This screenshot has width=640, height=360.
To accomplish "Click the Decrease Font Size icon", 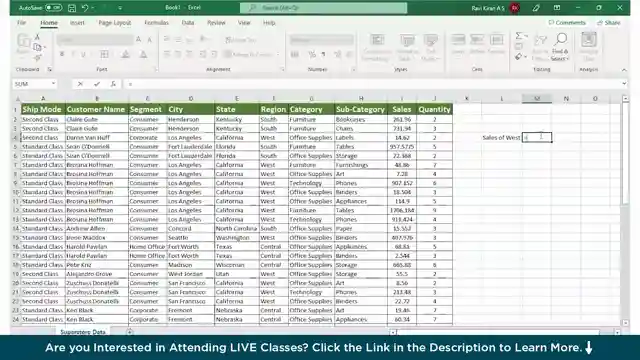I will (x=149, y=40).
